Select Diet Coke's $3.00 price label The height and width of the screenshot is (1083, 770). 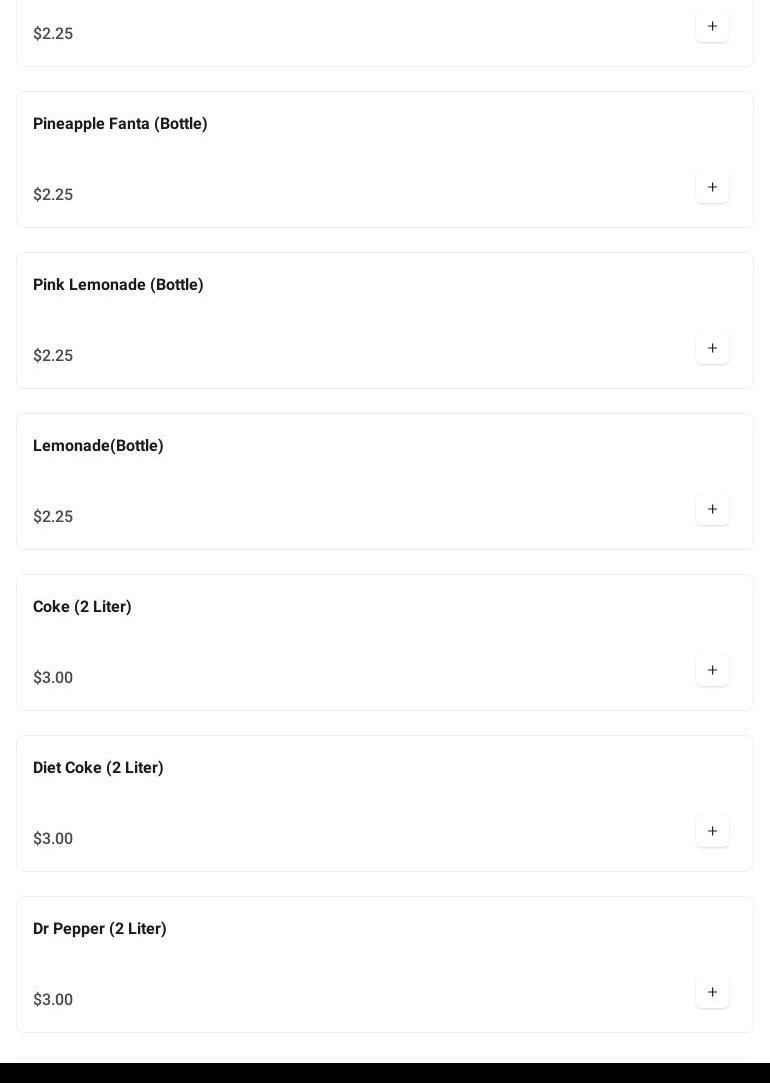[x=53, y=839]
